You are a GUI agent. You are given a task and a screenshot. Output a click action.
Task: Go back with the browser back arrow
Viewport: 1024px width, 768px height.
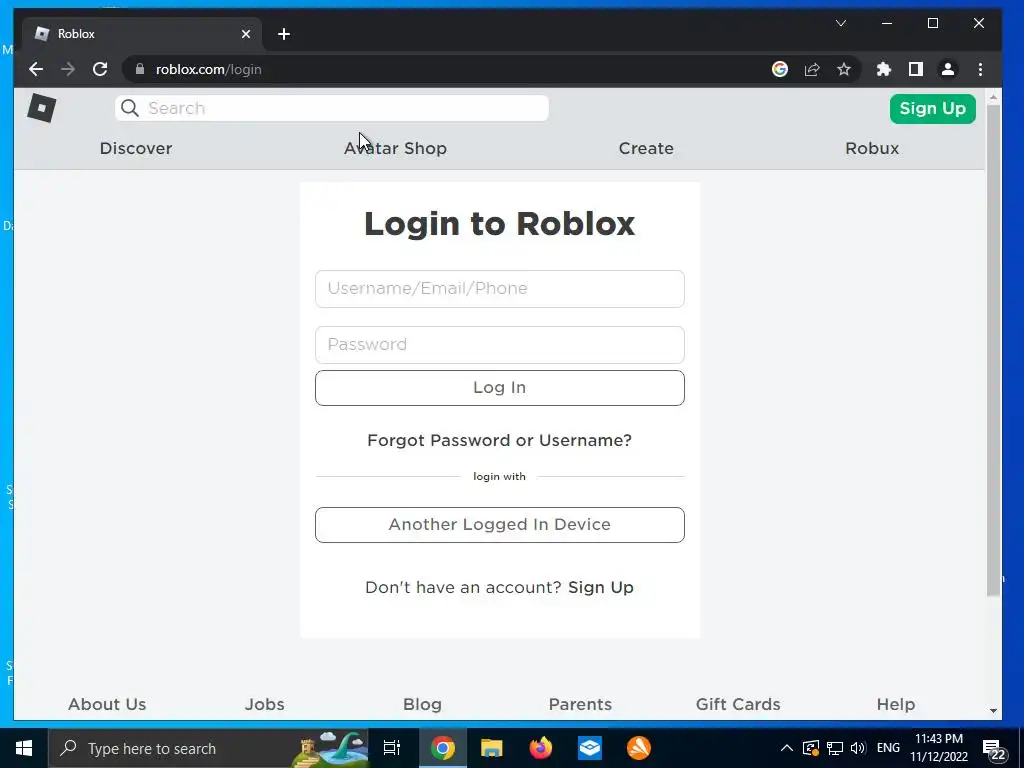(36, 69)
